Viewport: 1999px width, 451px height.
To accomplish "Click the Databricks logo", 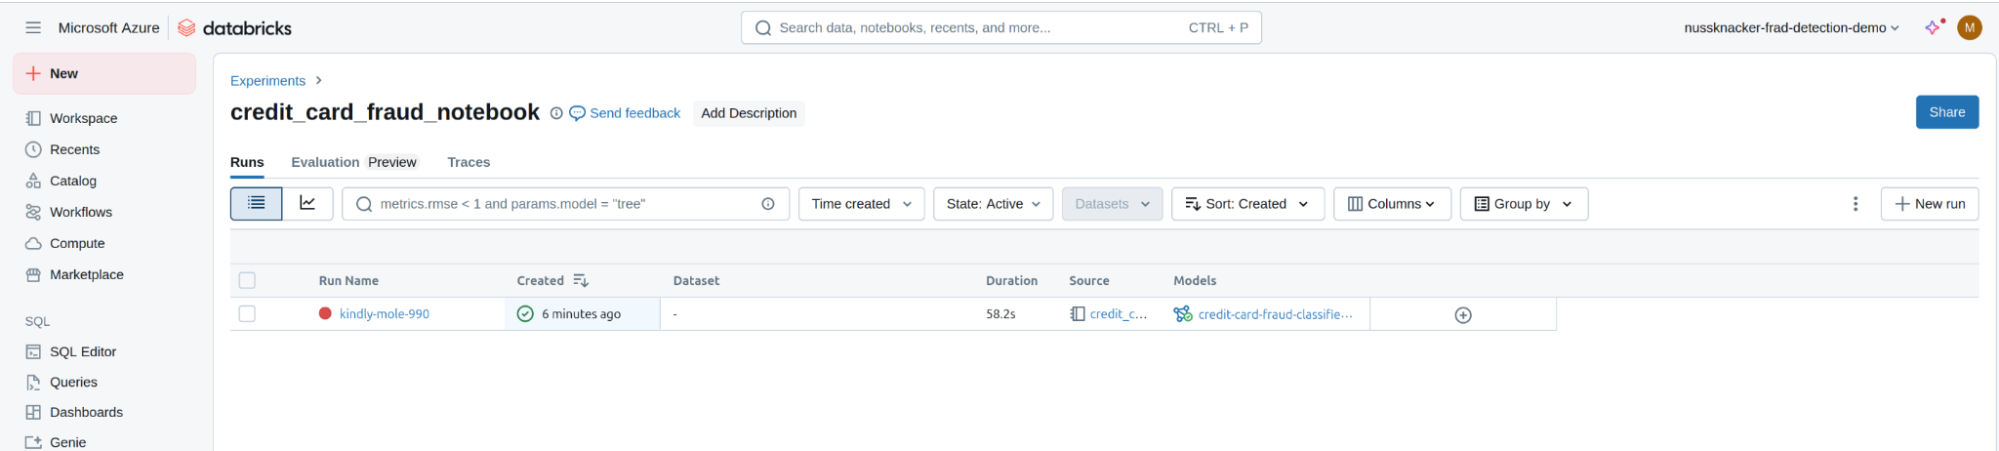I will [235, 28].
